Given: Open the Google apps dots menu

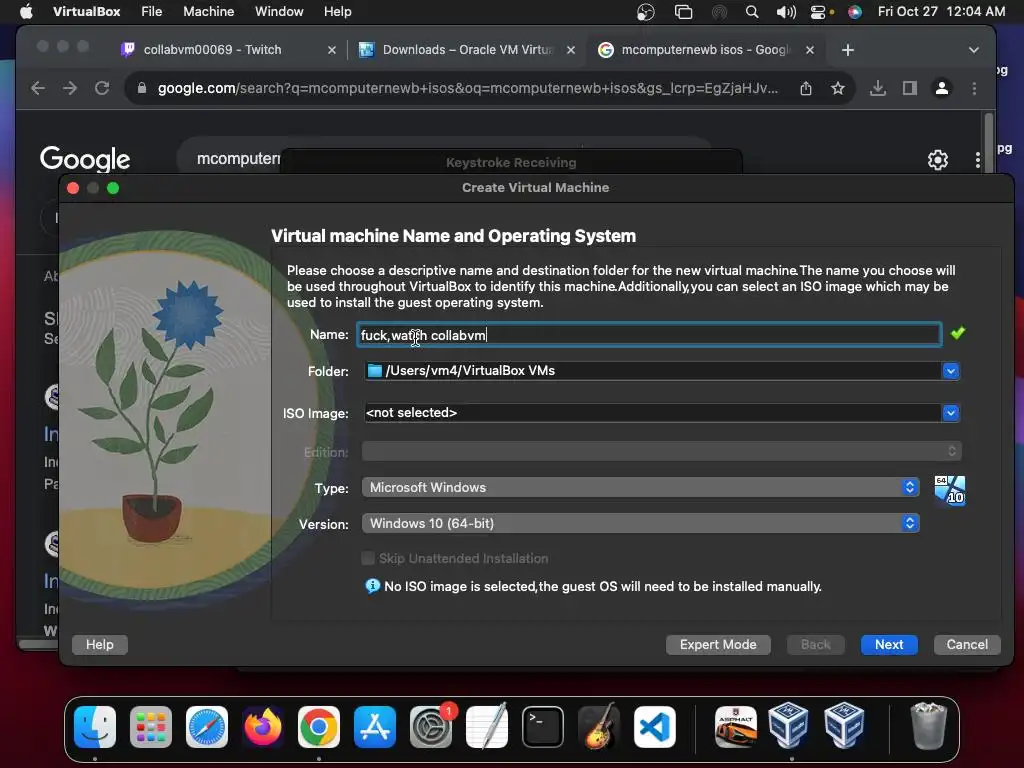Looking at the screenshot, I should click(978, 160).
